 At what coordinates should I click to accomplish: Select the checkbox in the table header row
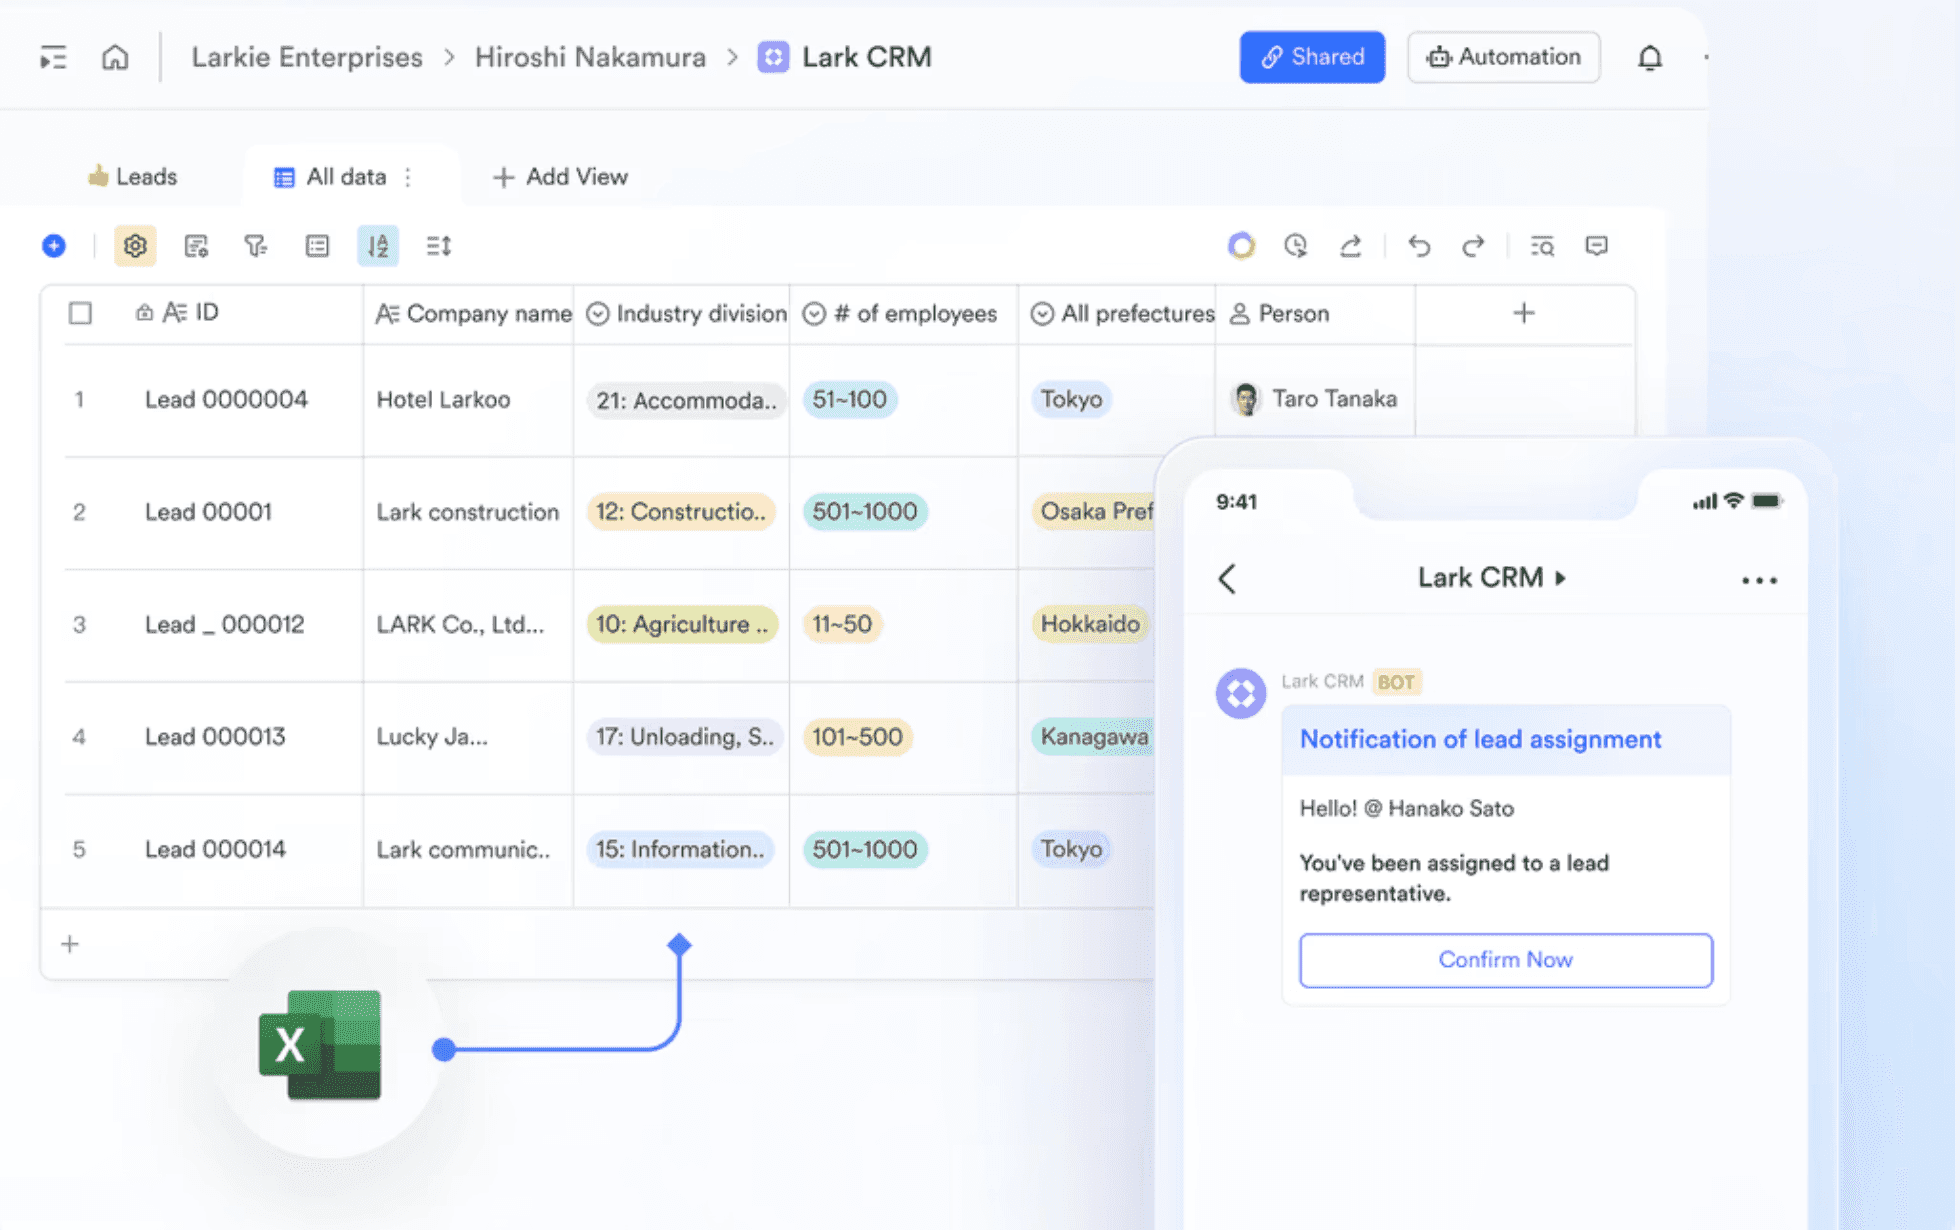pos(80,313)
